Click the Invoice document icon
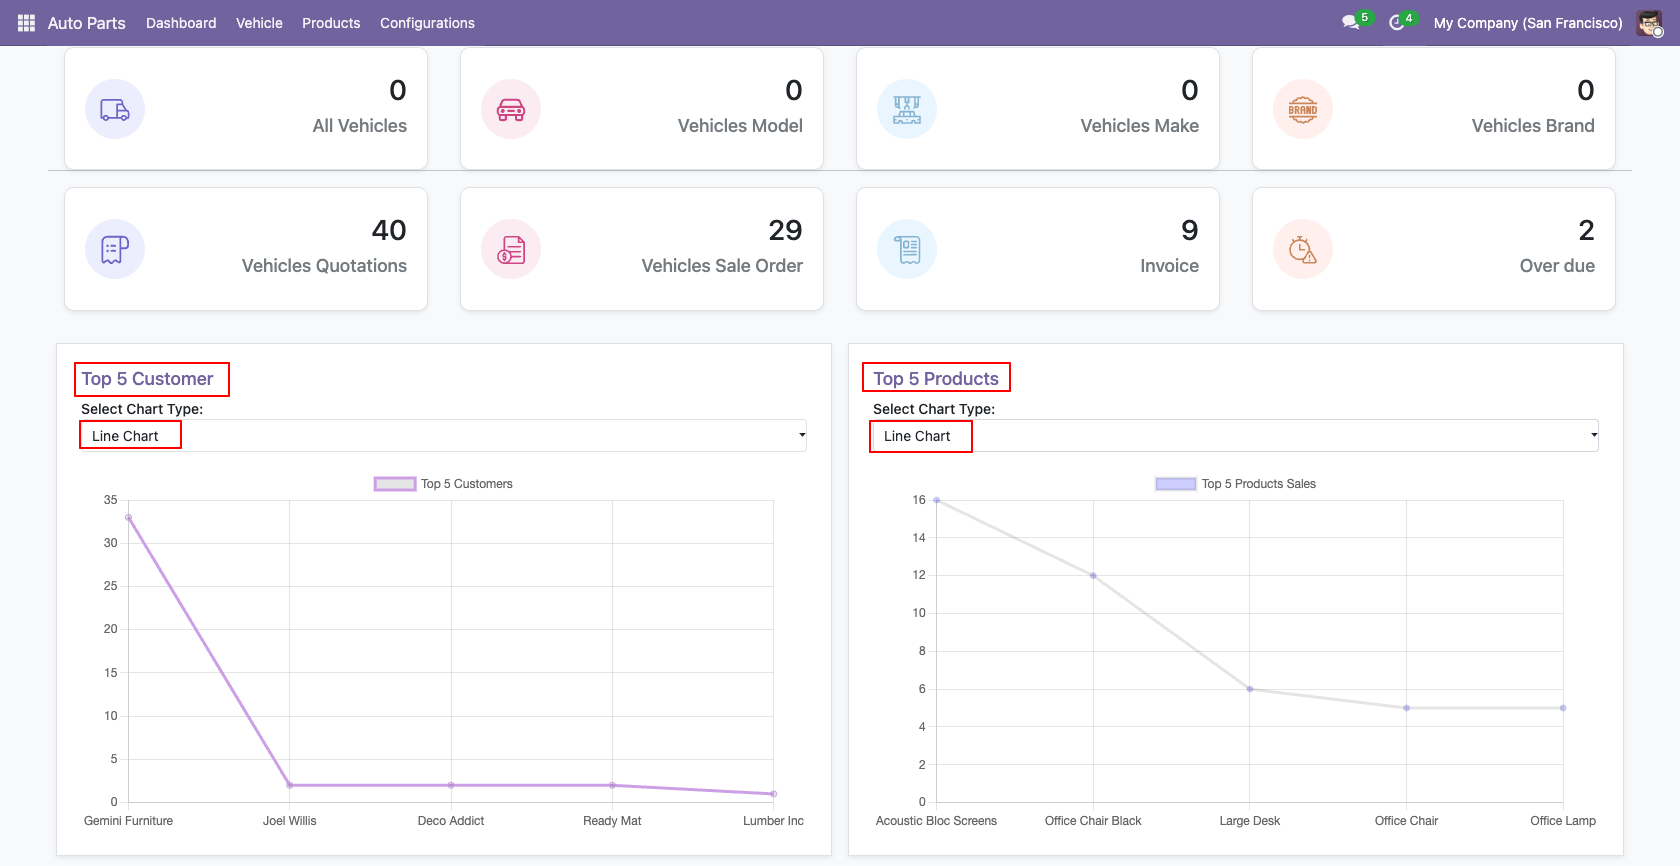The width and height of the screenshot is (1680, 866). pyautogui.click(x=907, y=249)
